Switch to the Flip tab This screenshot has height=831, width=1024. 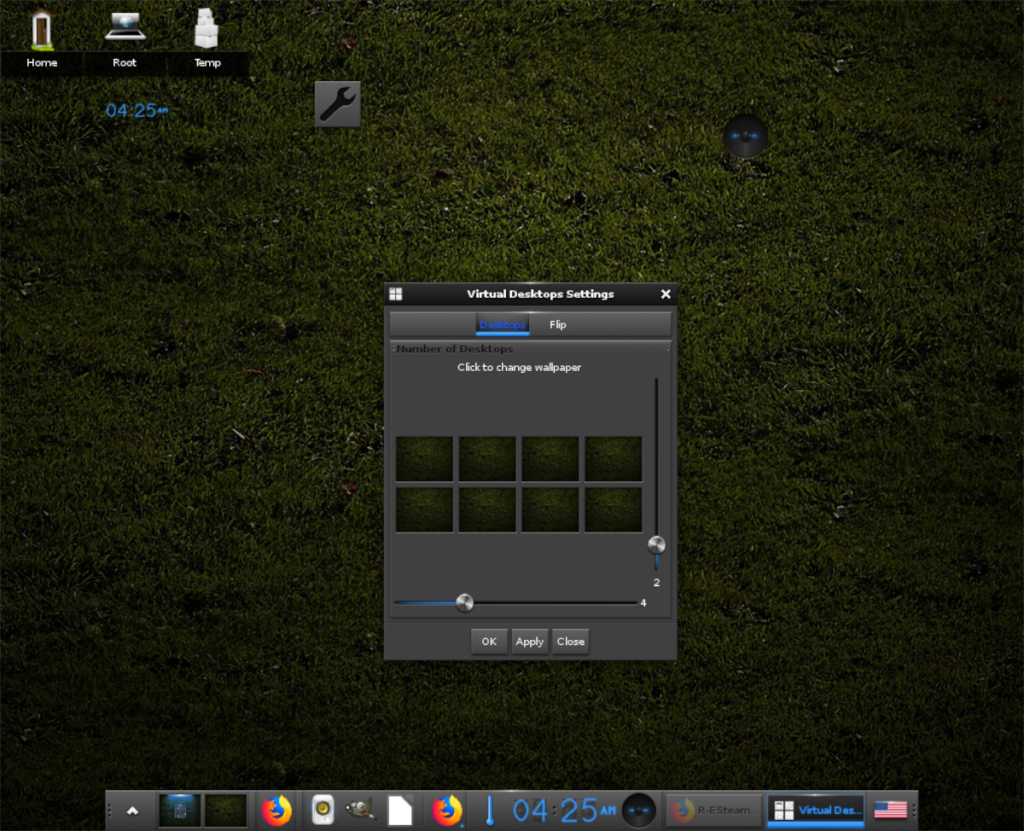pyautogui.click(x=557, y=324)
